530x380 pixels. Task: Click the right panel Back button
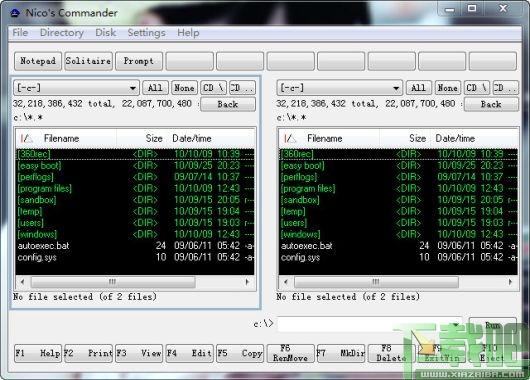pyautogui.click(x=491, y=104)
